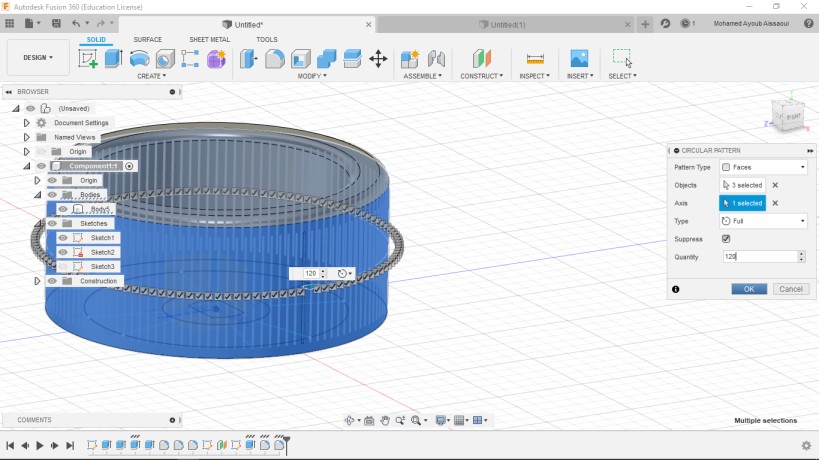Select the Create Sketch tool
Screen dimensions: 819x460
point(88,59)
